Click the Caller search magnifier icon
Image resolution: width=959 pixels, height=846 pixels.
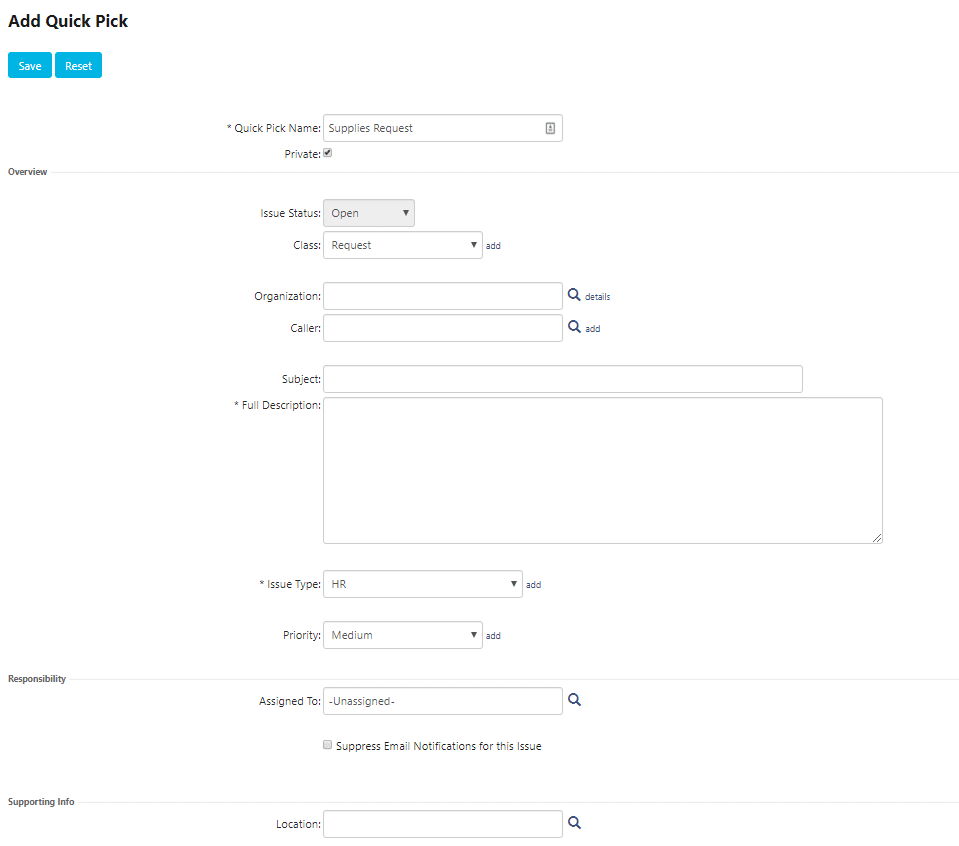pyautogui.click(x=574, y=327)
